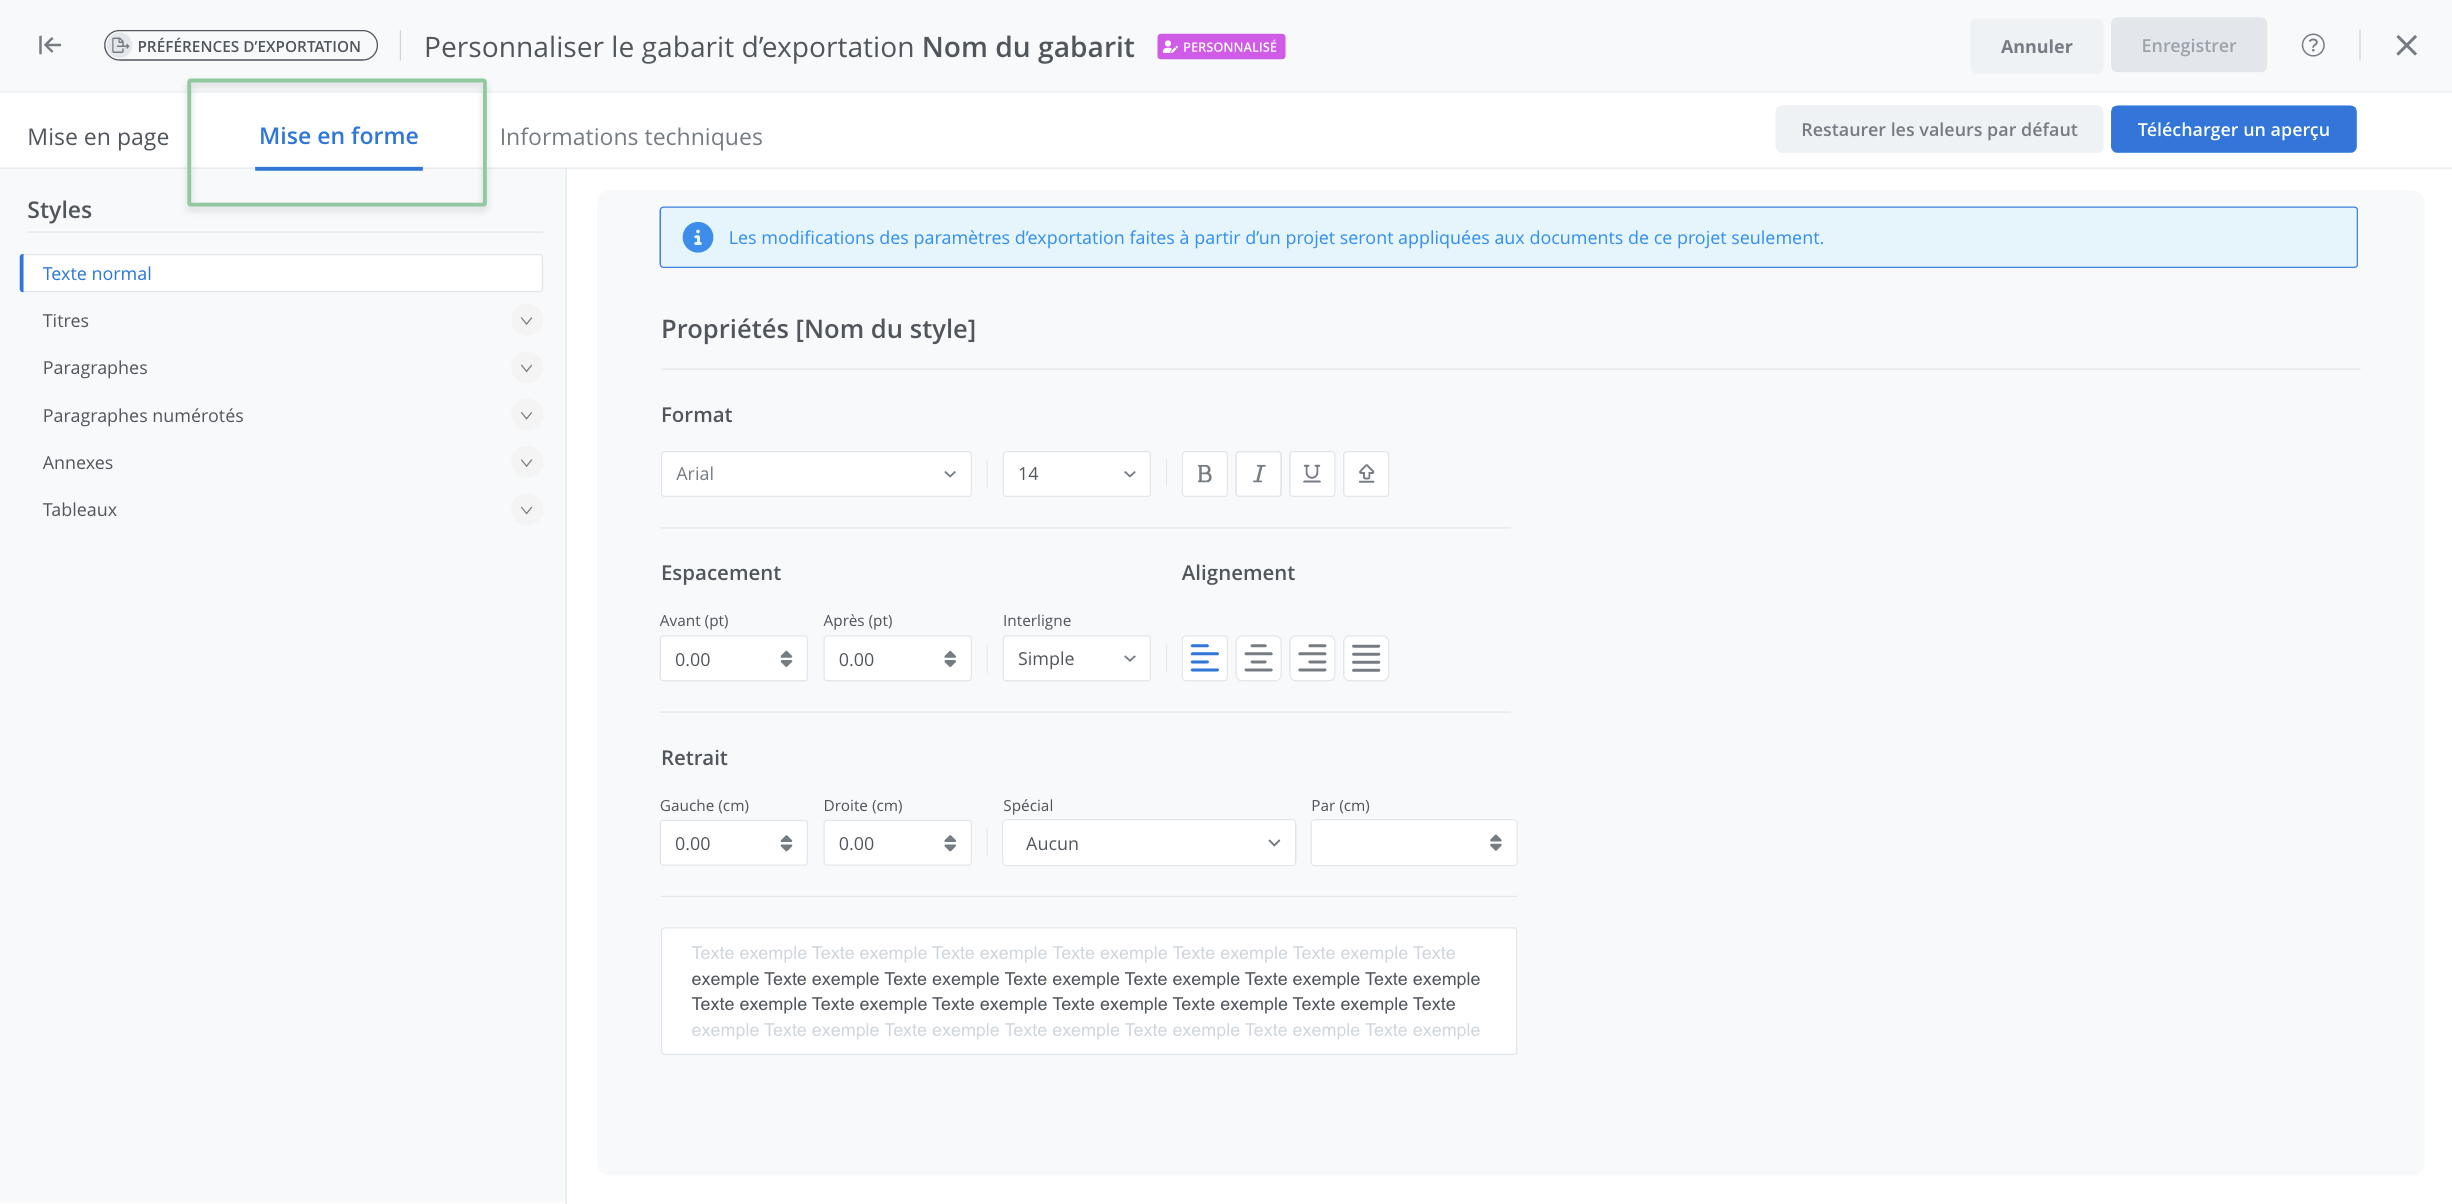Click the collapse sidebar arrow icon

[49, 45]
